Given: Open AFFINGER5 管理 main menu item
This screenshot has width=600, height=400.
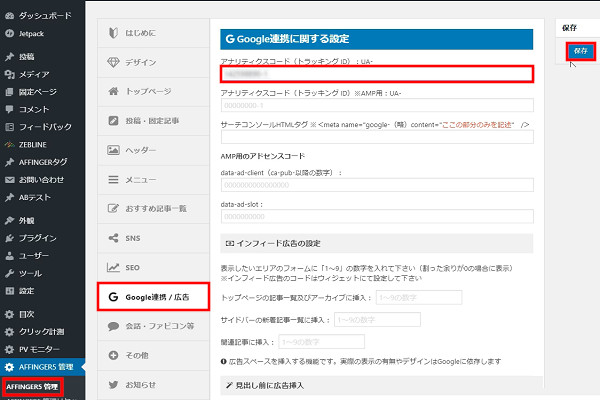Looking at the screenshot, I should pyautogui.click(x=42, y=367).
